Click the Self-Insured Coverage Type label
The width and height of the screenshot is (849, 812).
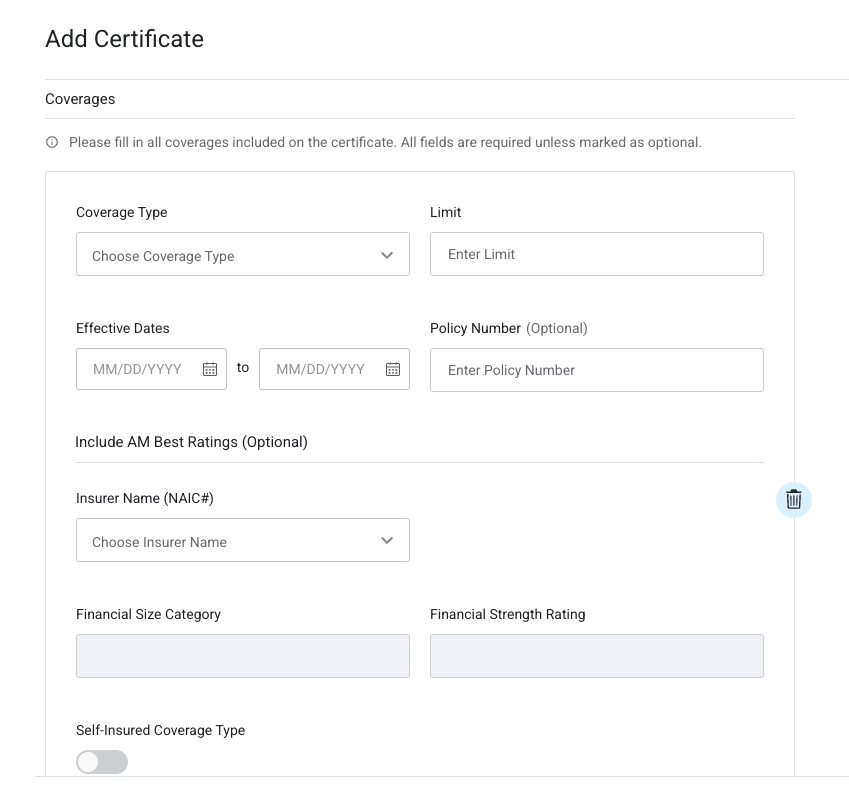[160, 730]
